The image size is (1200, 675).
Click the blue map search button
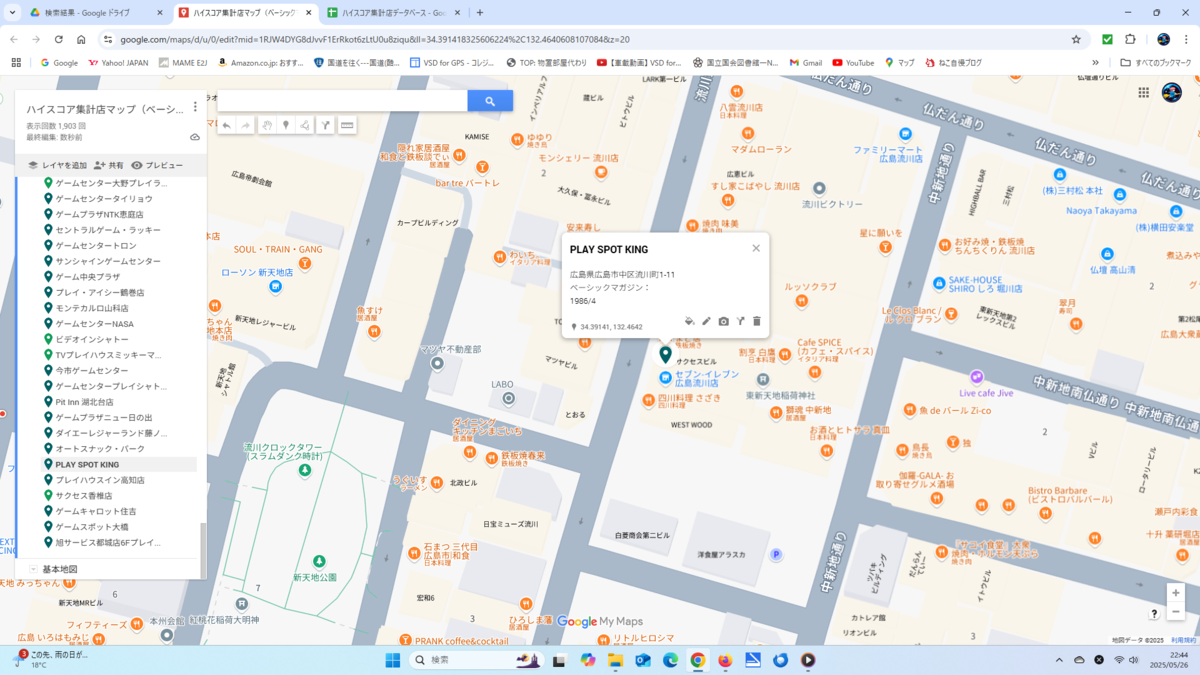(490, 101)
